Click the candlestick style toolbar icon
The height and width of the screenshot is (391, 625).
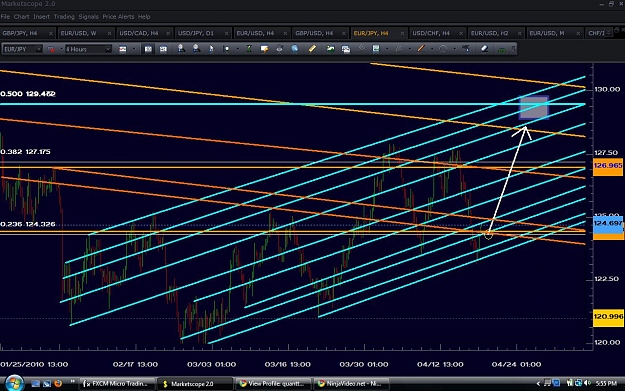(x=123, y=49)
